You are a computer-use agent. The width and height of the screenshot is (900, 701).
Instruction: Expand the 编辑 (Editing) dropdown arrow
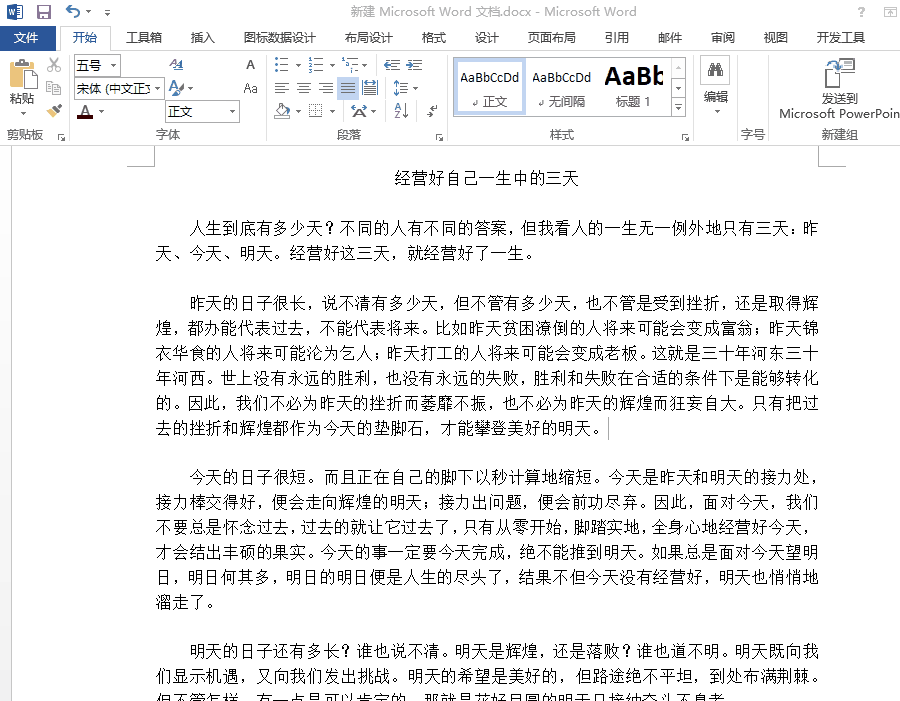pos(716,111)
